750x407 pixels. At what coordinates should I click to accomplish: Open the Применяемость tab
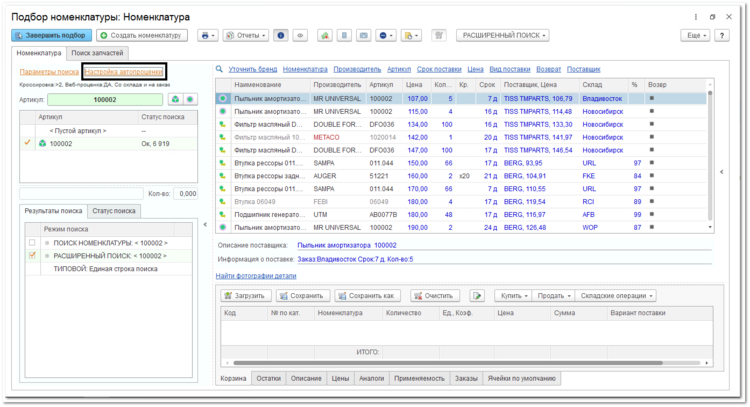tap(419, 379)
